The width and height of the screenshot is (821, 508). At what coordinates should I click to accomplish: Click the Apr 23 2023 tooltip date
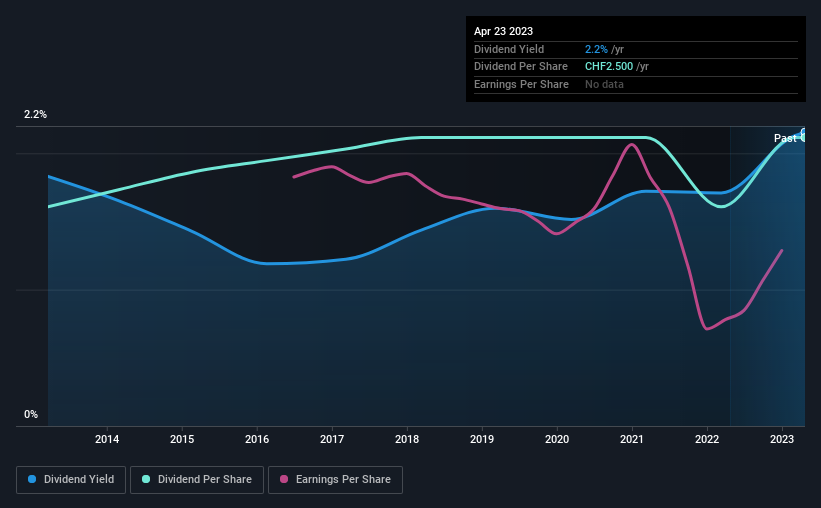pyautogui.click(x=503, y=31)
